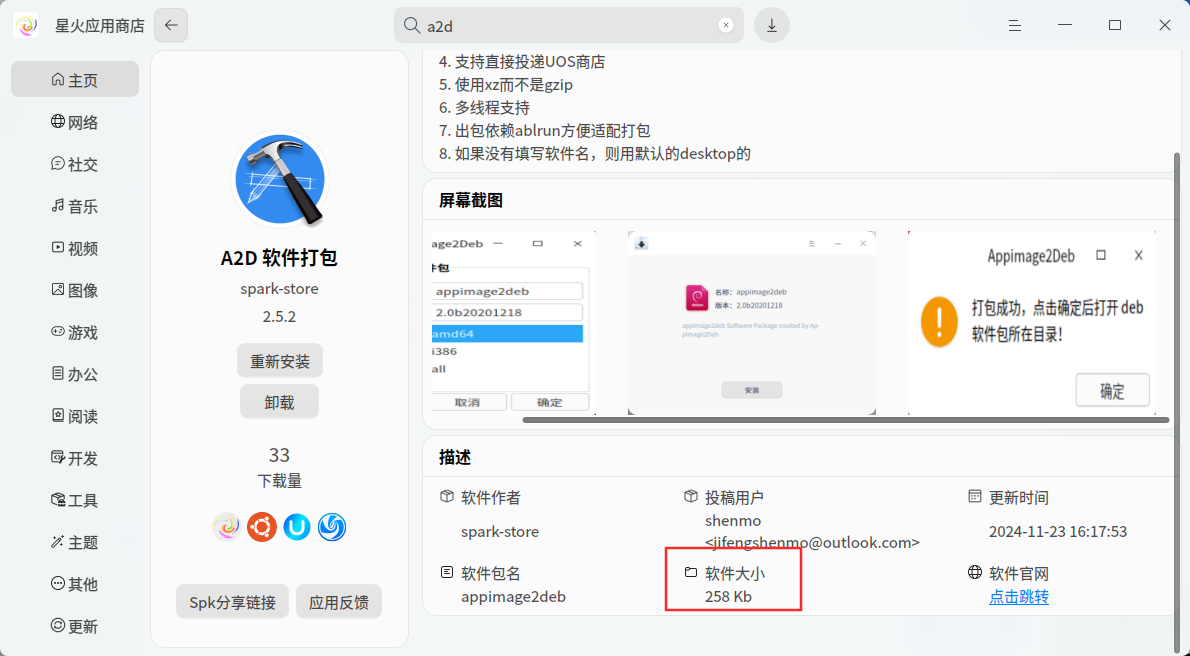Select version number 2.5.2
The height and width of the screenshot is (656, 1190).
click(279, 317)
